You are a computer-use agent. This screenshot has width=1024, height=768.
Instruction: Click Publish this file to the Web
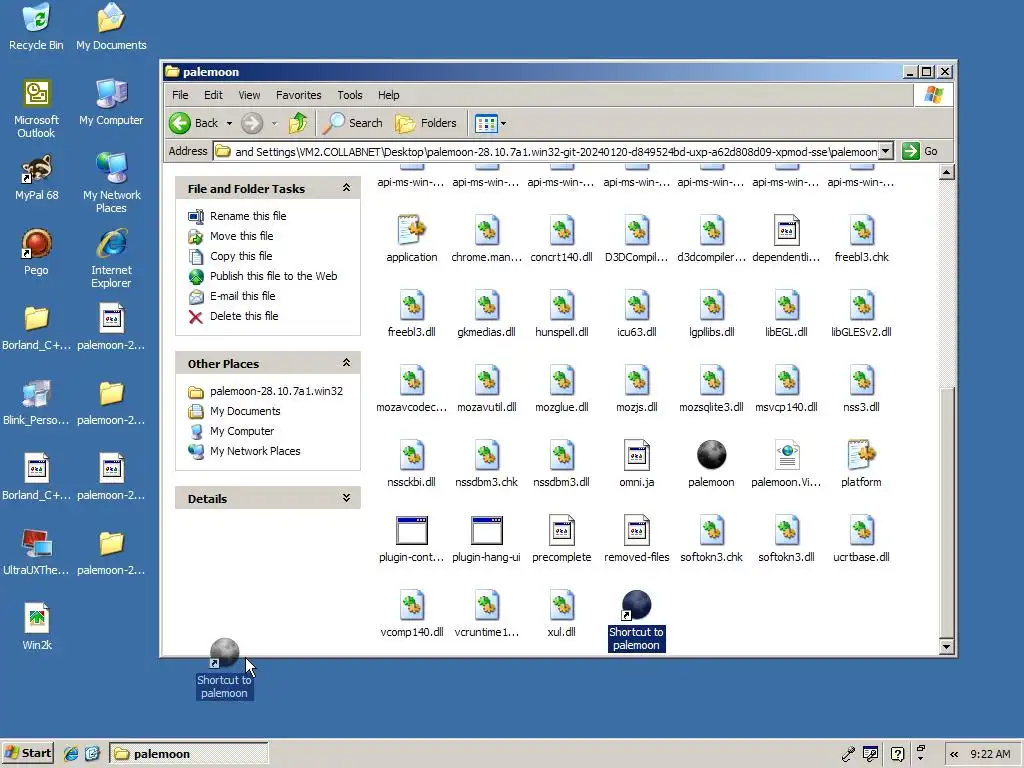[x=273, y=276]
